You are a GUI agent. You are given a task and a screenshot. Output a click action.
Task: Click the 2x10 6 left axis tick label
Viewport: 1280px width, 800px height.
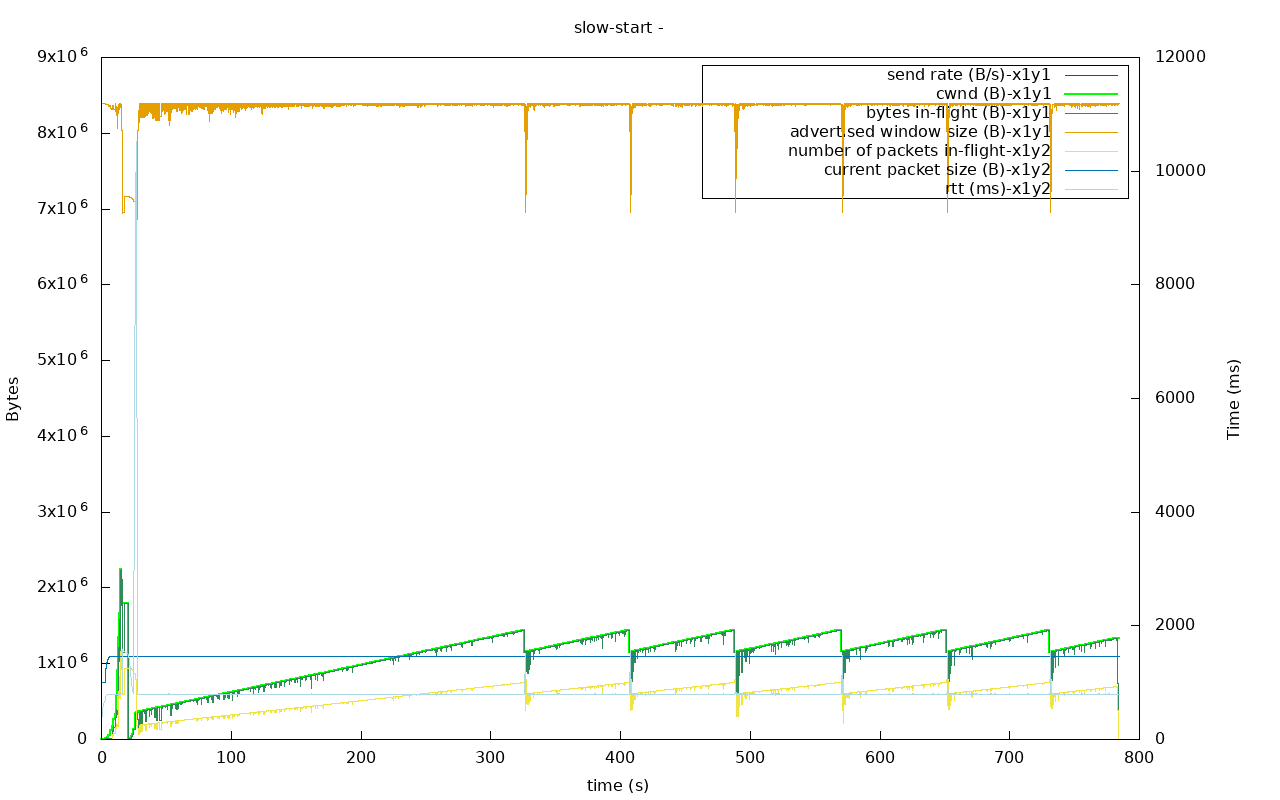[x=63, y=585]
